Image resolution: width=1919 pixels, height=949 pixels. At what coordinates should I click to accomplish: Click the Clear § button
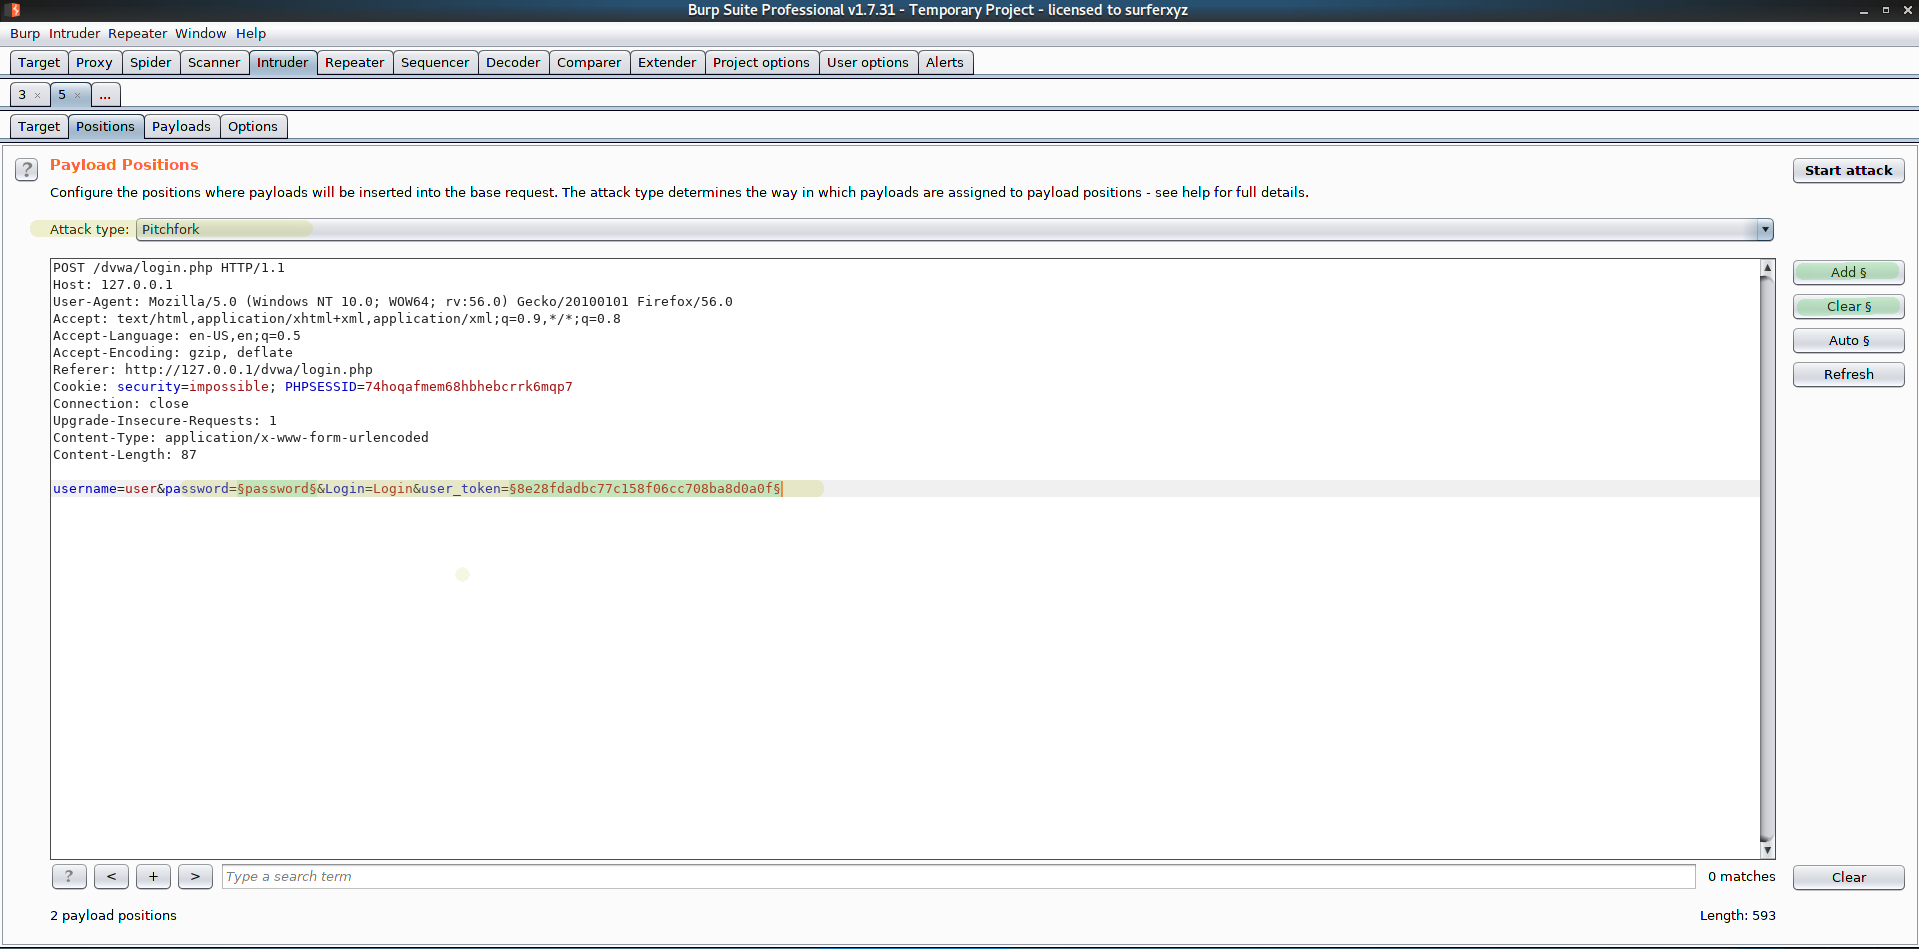click(x=1848, y=307)
